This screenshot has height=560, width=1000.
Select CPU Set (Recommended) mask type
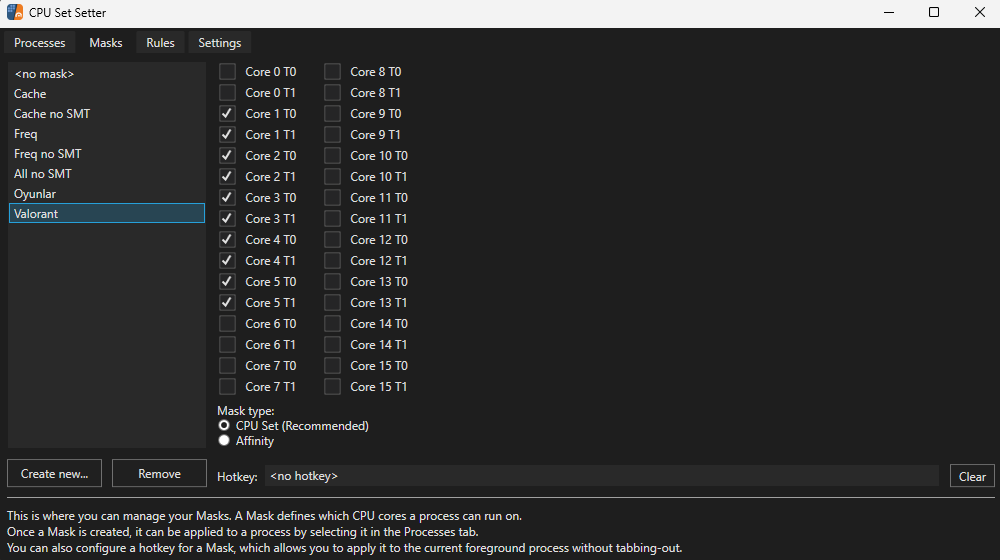point(224,425)
